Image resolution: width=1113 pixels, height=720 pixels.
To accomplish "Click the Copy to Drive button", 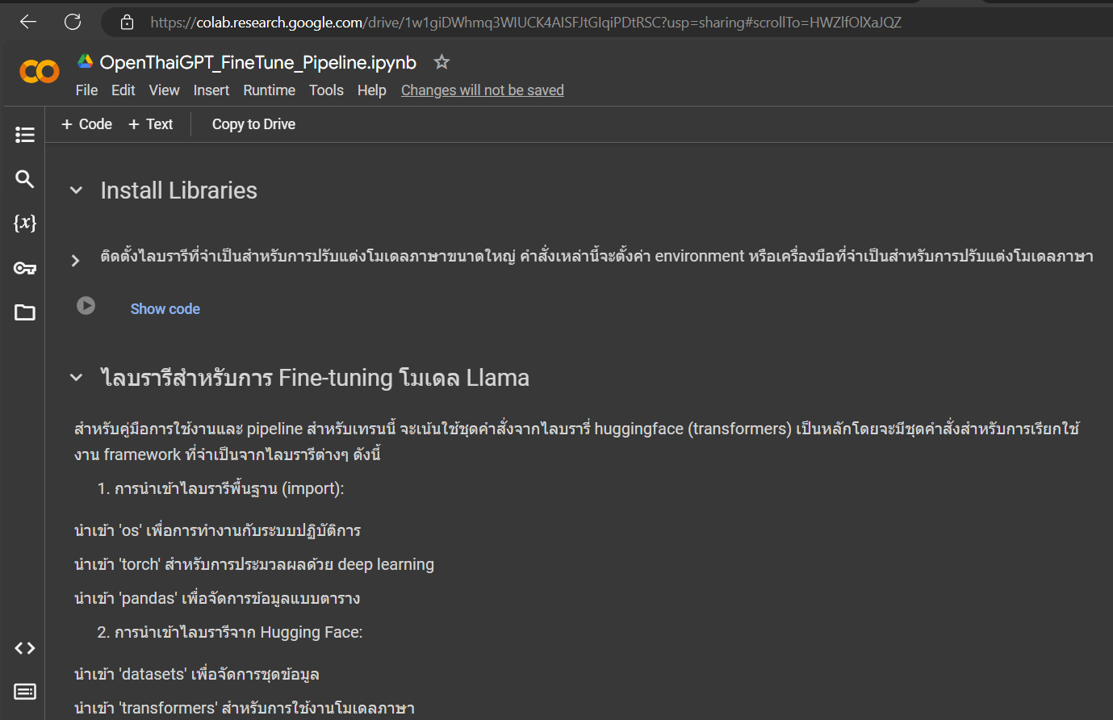I will pyautogui.click(x=251, y=124).
